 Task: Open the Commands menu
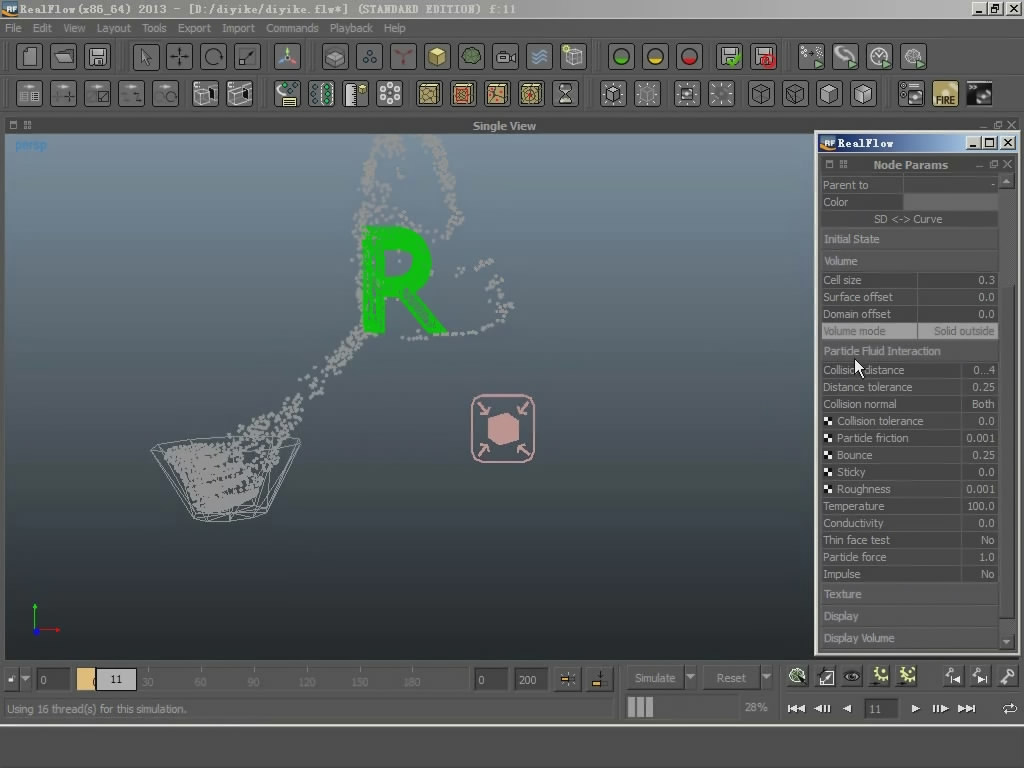(292, 28)
